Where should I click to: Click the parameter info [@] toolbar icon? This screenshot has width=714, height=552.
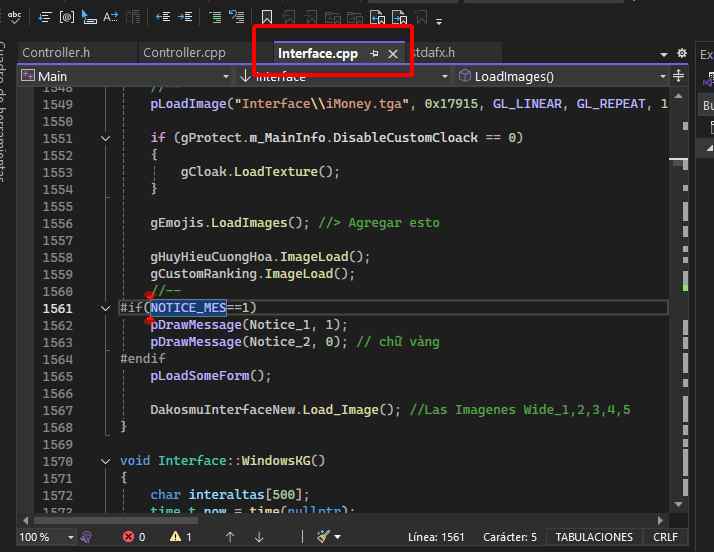pyautogui.click(x=67, y=17)
